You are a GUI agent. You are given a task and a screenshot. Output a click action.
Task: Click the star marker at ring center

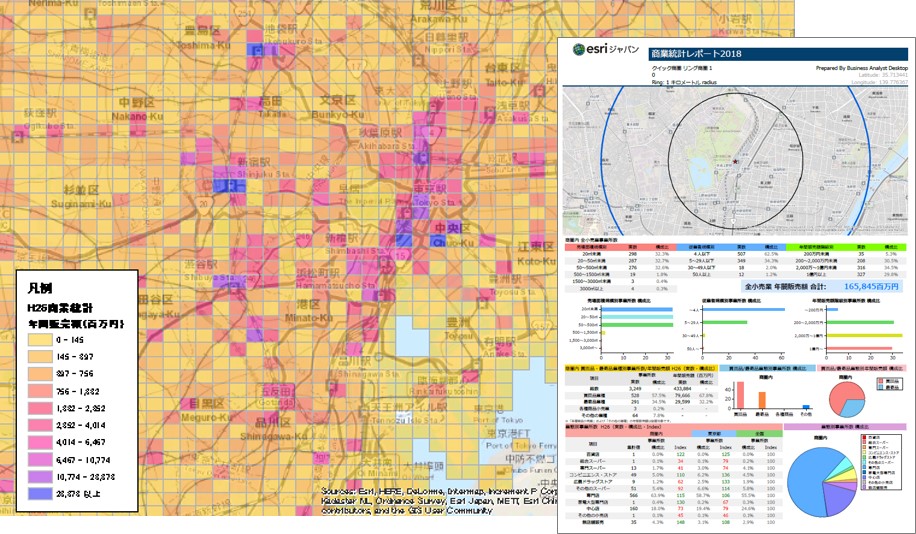click(x=735, y=161)
